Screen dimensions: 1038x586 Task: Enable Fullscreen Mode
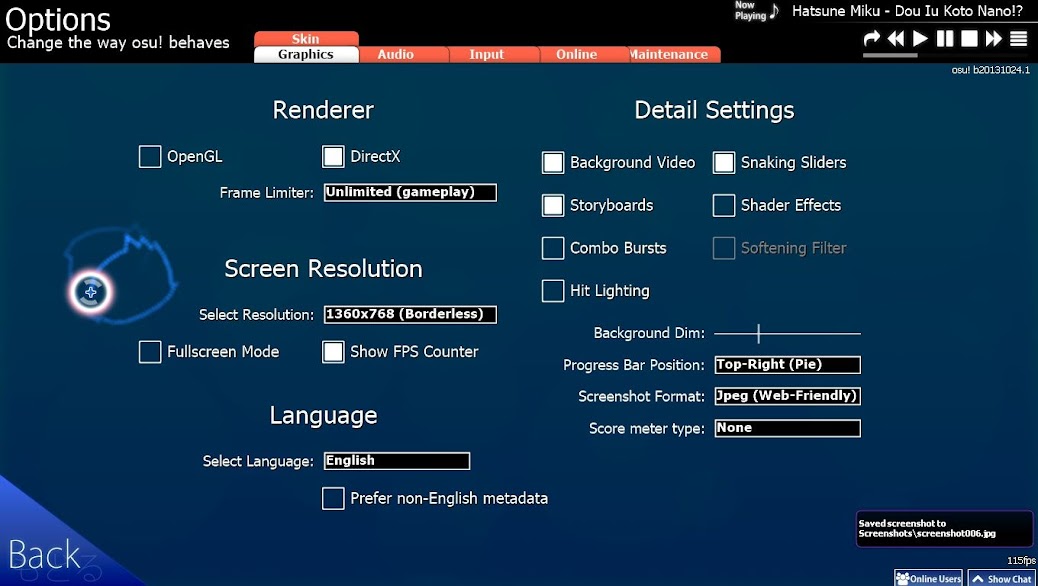150,352
